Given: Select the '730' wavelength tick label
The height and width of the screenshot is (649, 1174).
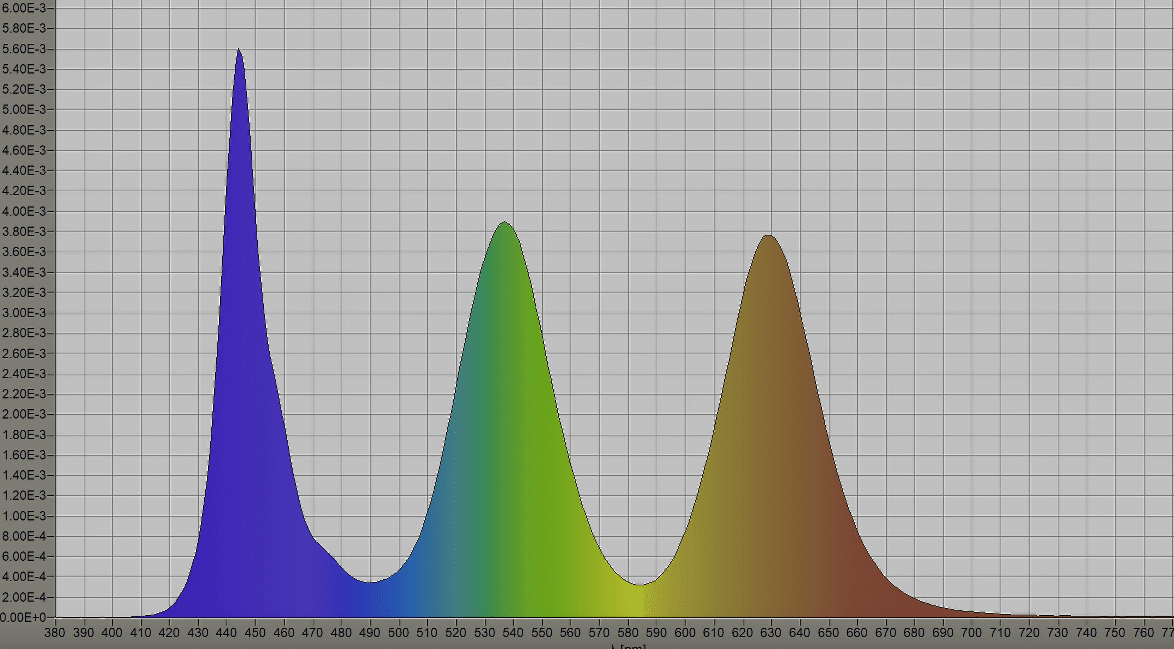Looking at the screenshot, I should coord(1057,633).
